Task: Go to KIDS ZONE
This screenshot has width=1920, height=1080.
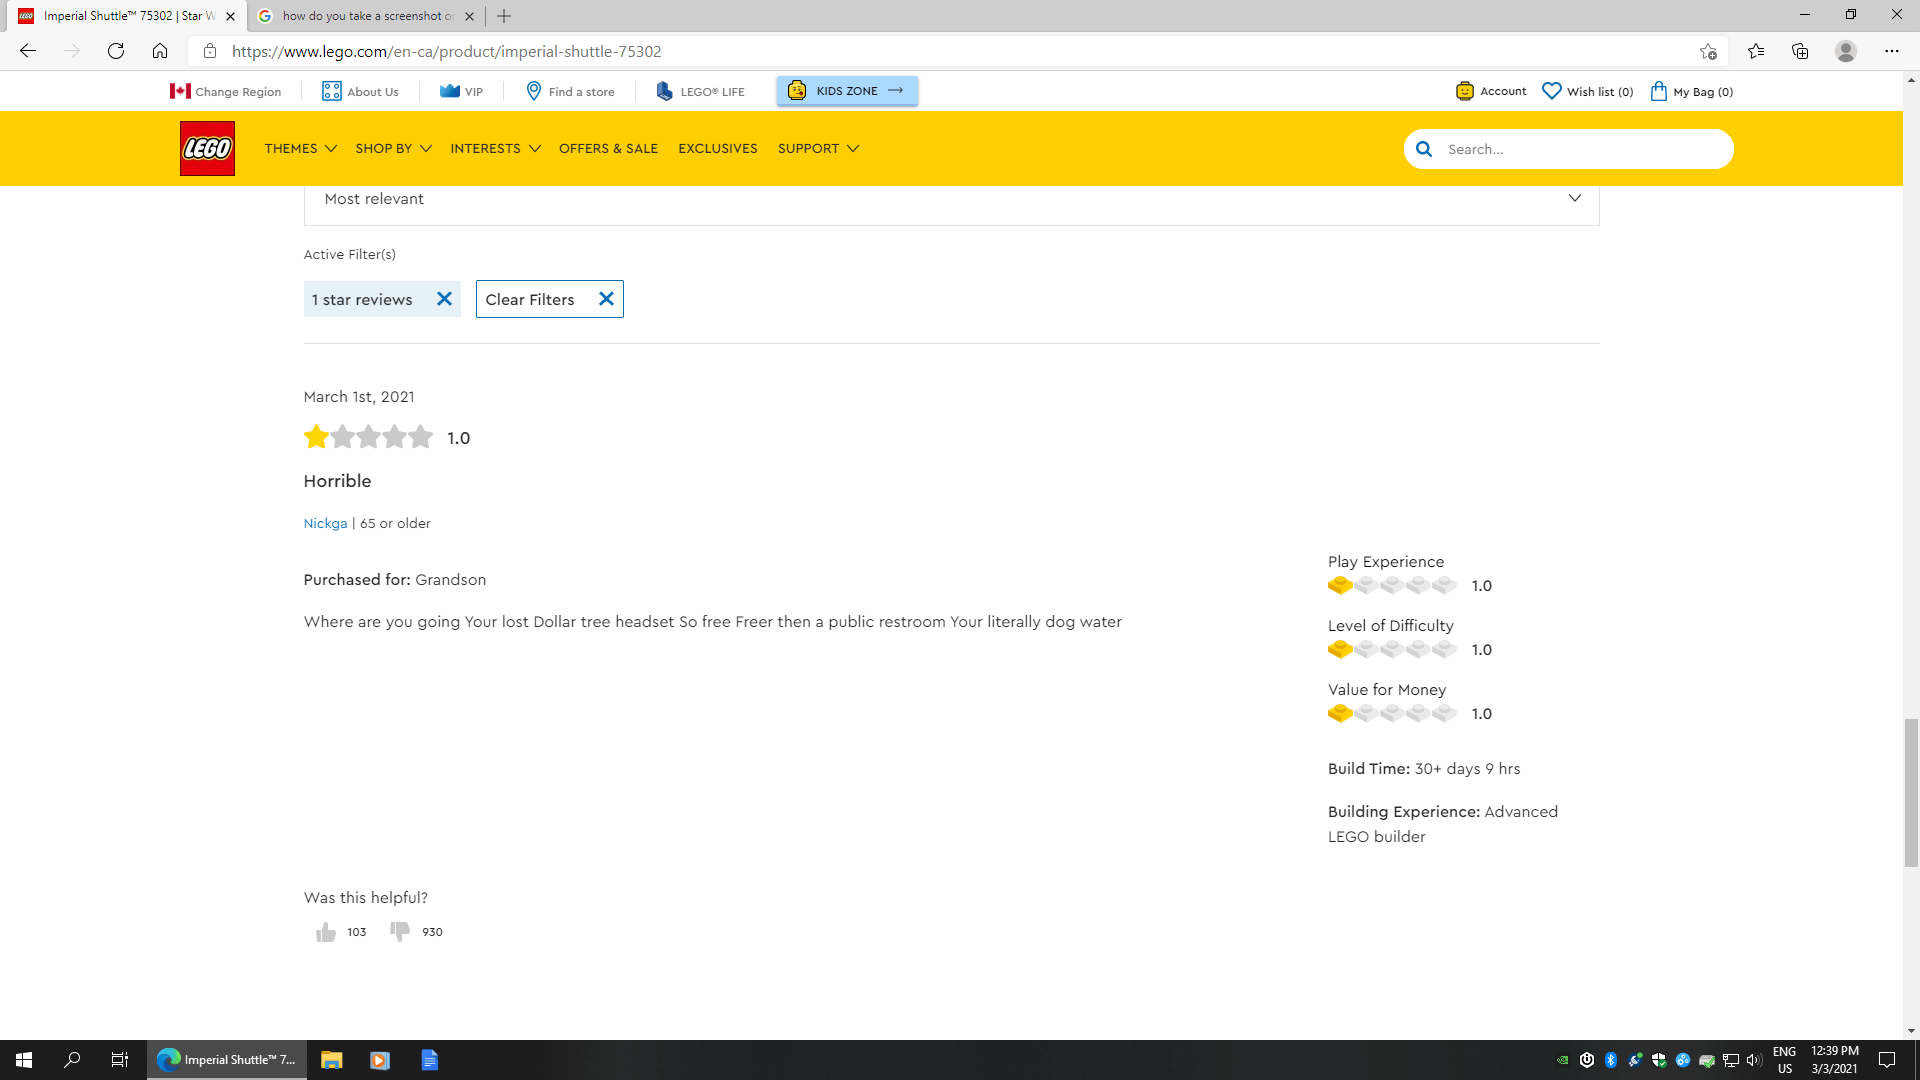Action: (847, 90)
